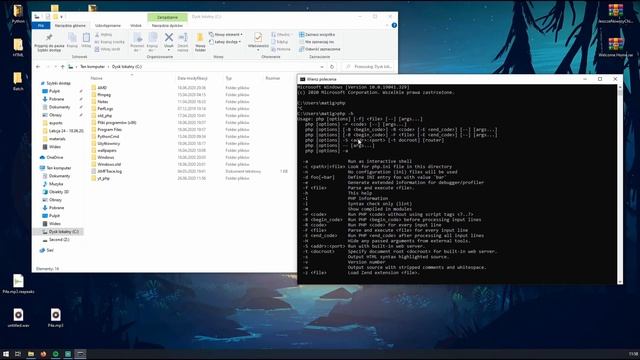640x360 pixels.
Task: Click the Command Prompt taskbar icon
Action: click(81, 354)
